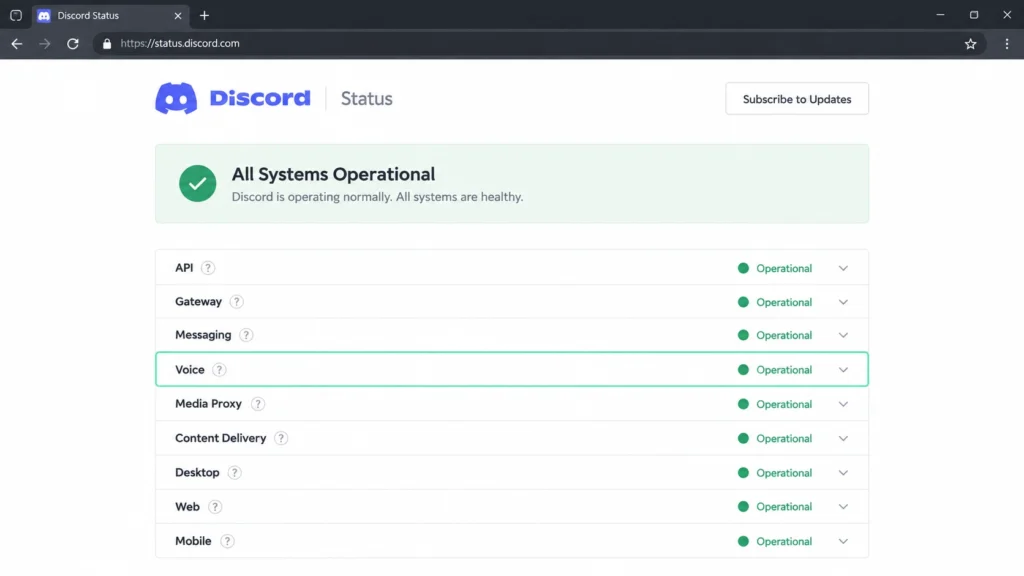Expand the Voice component chevron
1024x576 pixels.
pyautogui.click(x=843, y=370)
